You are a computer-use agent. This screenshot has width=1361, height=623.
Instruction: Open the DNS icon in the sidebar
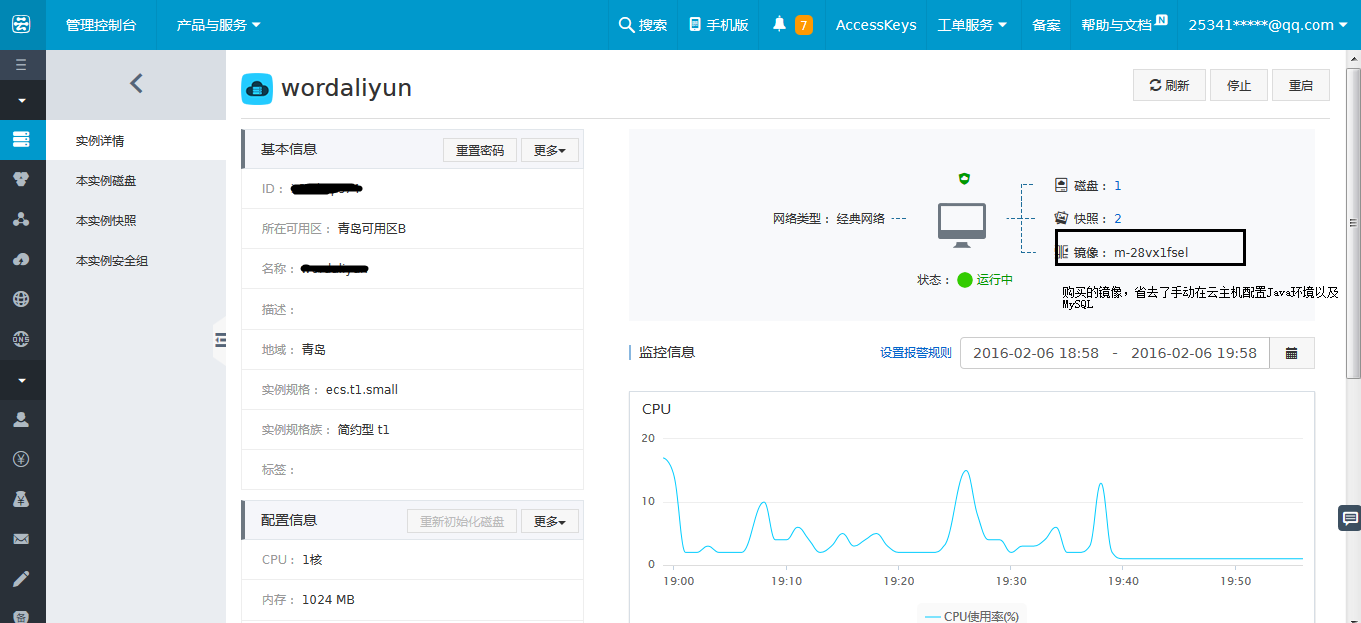tap(22, 339)
